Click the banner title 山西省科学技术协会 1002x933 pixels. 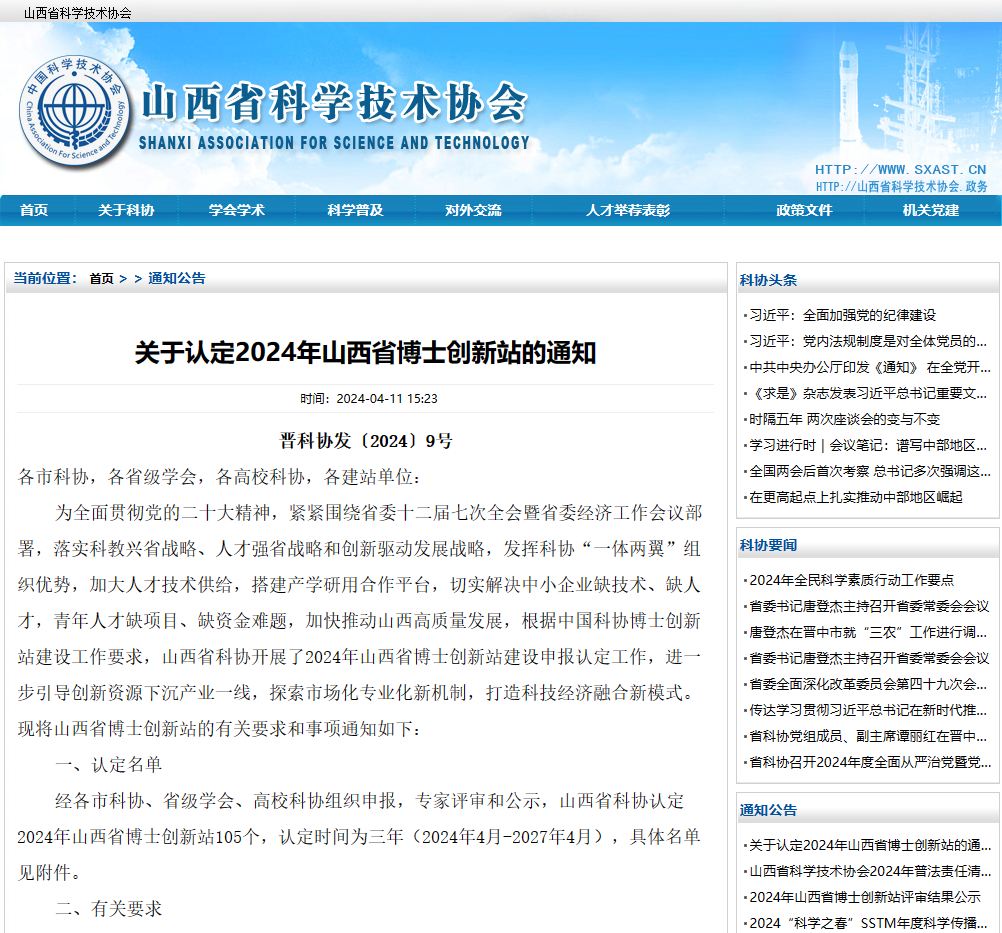[x=334, y=102]
